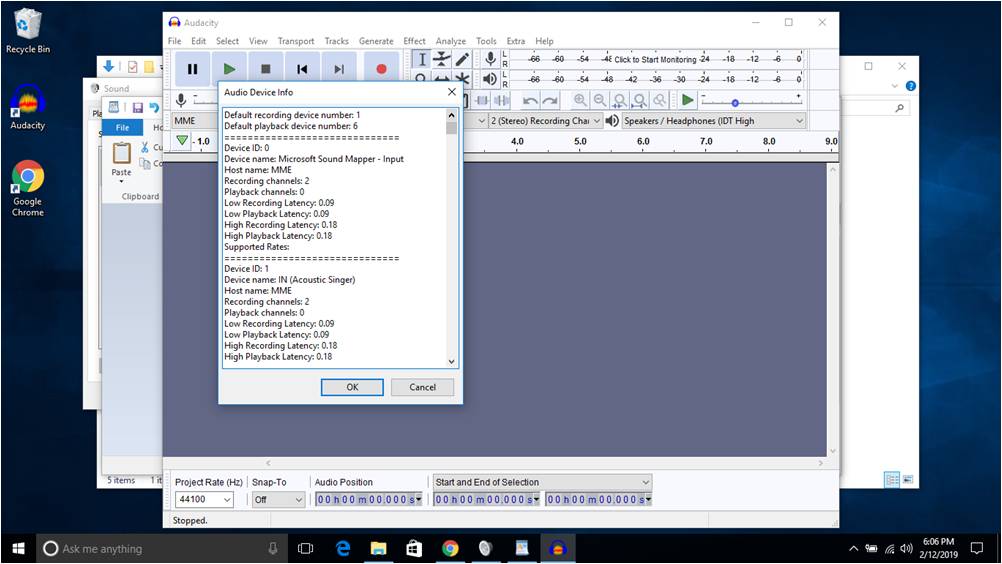Click the Stop transport button

[266, 69]
